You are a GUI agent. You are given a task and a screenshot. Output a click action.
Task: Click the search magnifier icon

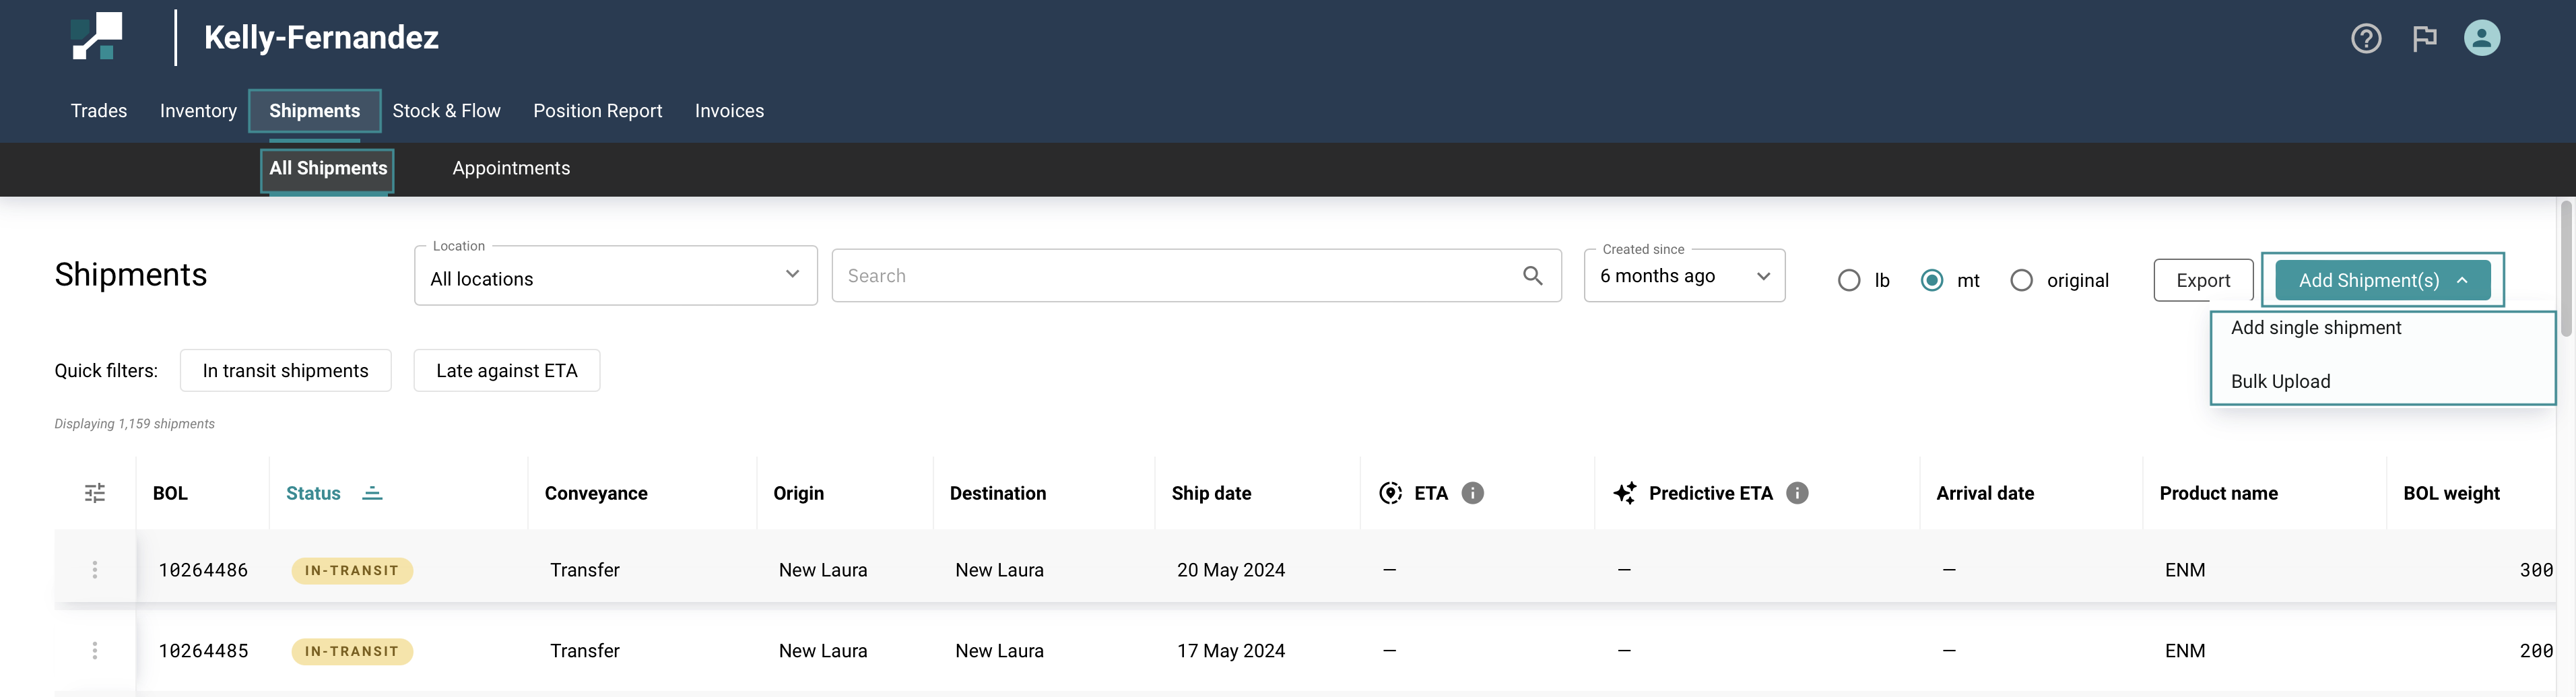pos(1532,276)
